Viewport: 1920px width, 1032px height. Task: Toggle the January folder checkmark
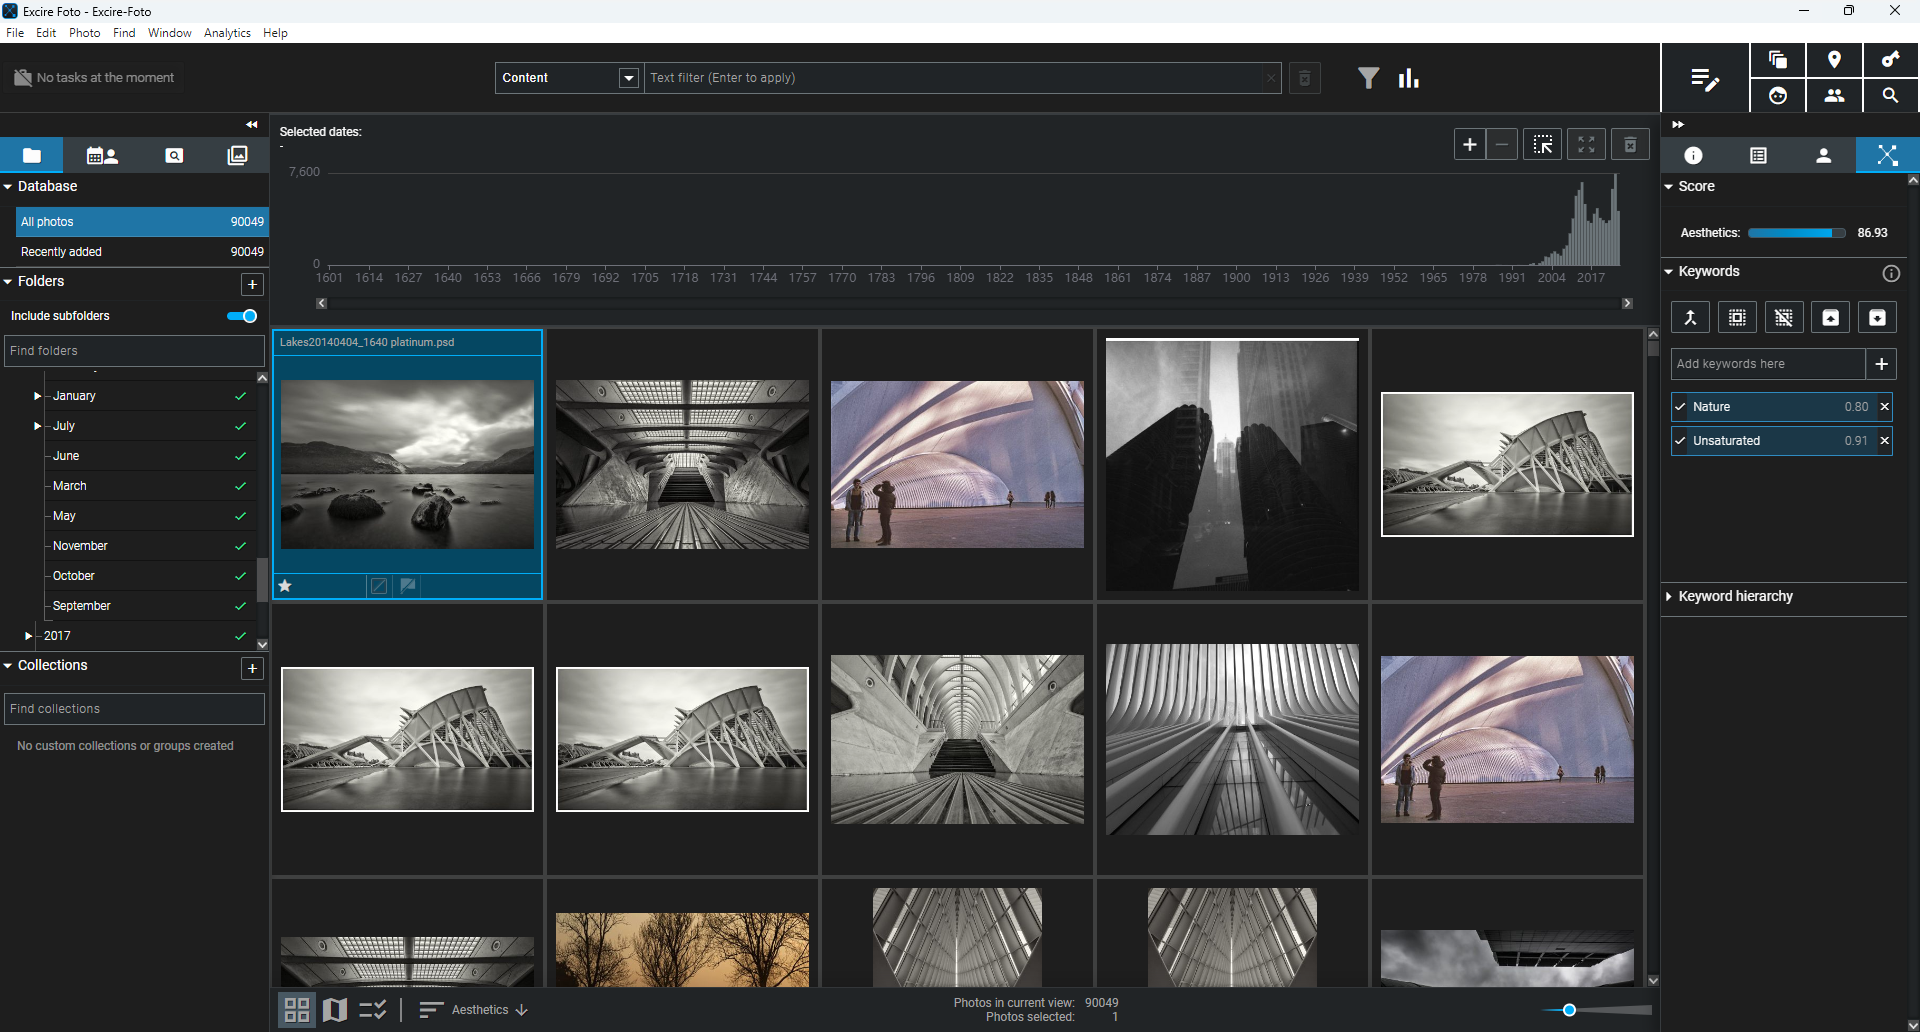tap(240, 396)
